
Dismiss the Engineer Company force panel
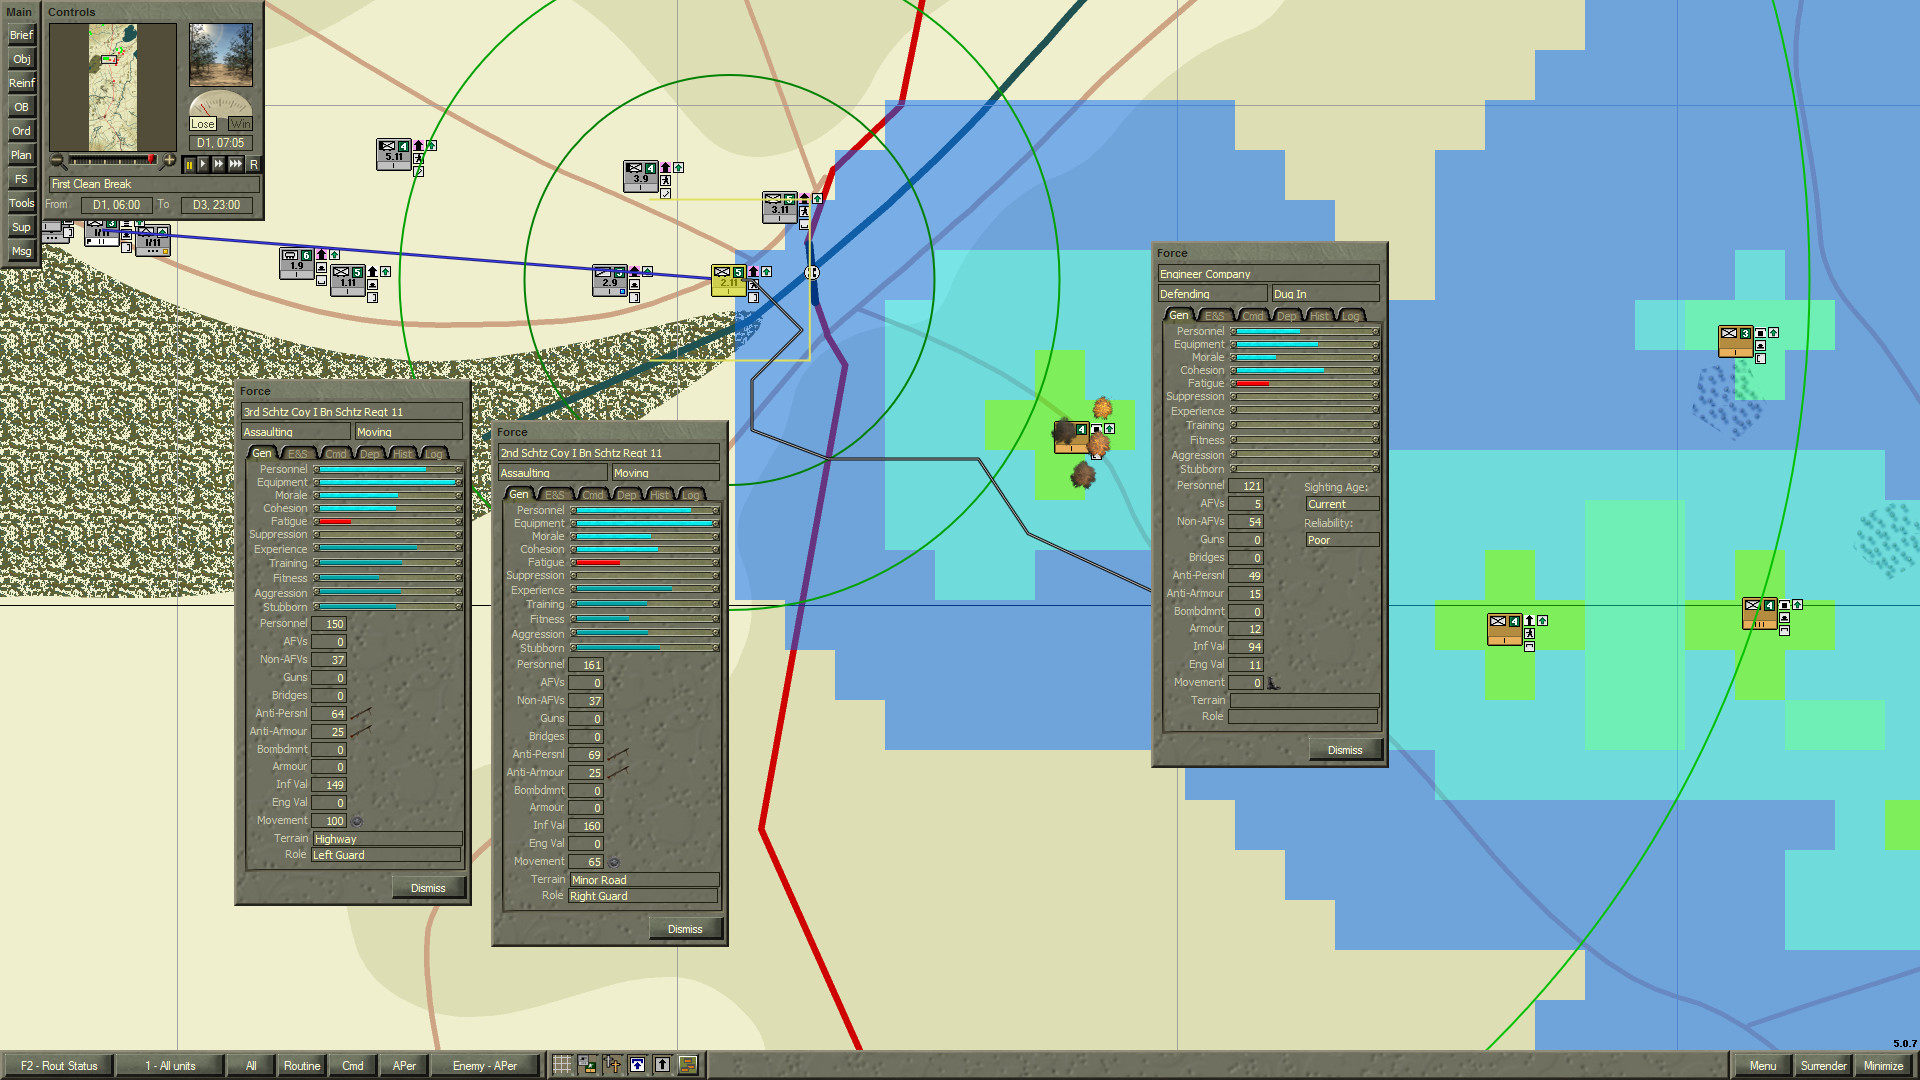(x=1345, y=749)
